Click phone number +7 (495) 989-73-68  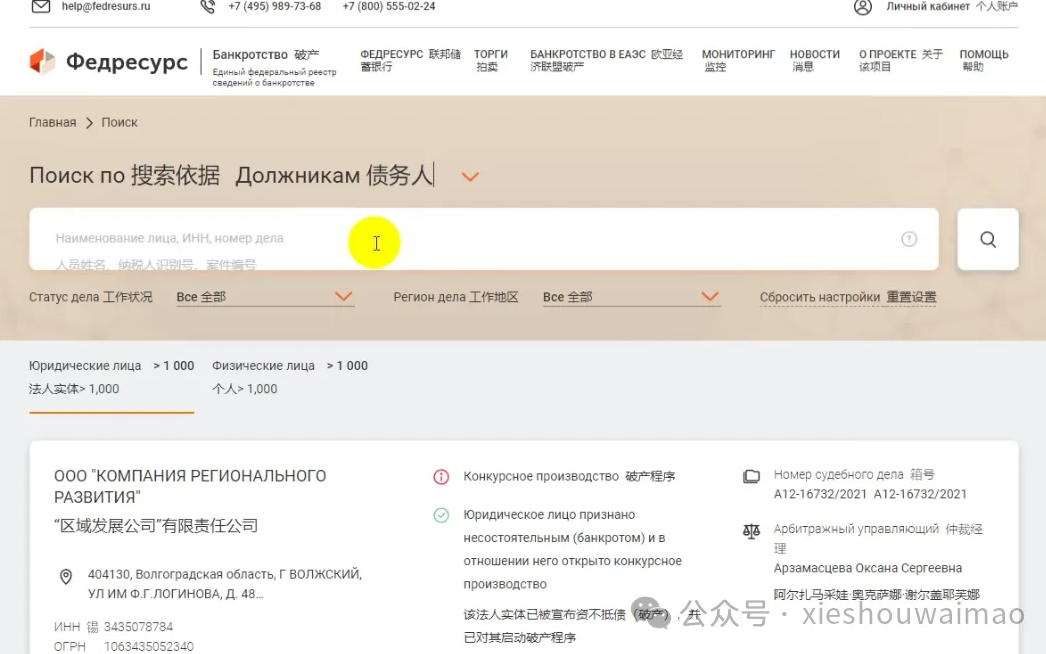(x=275, y=7)
